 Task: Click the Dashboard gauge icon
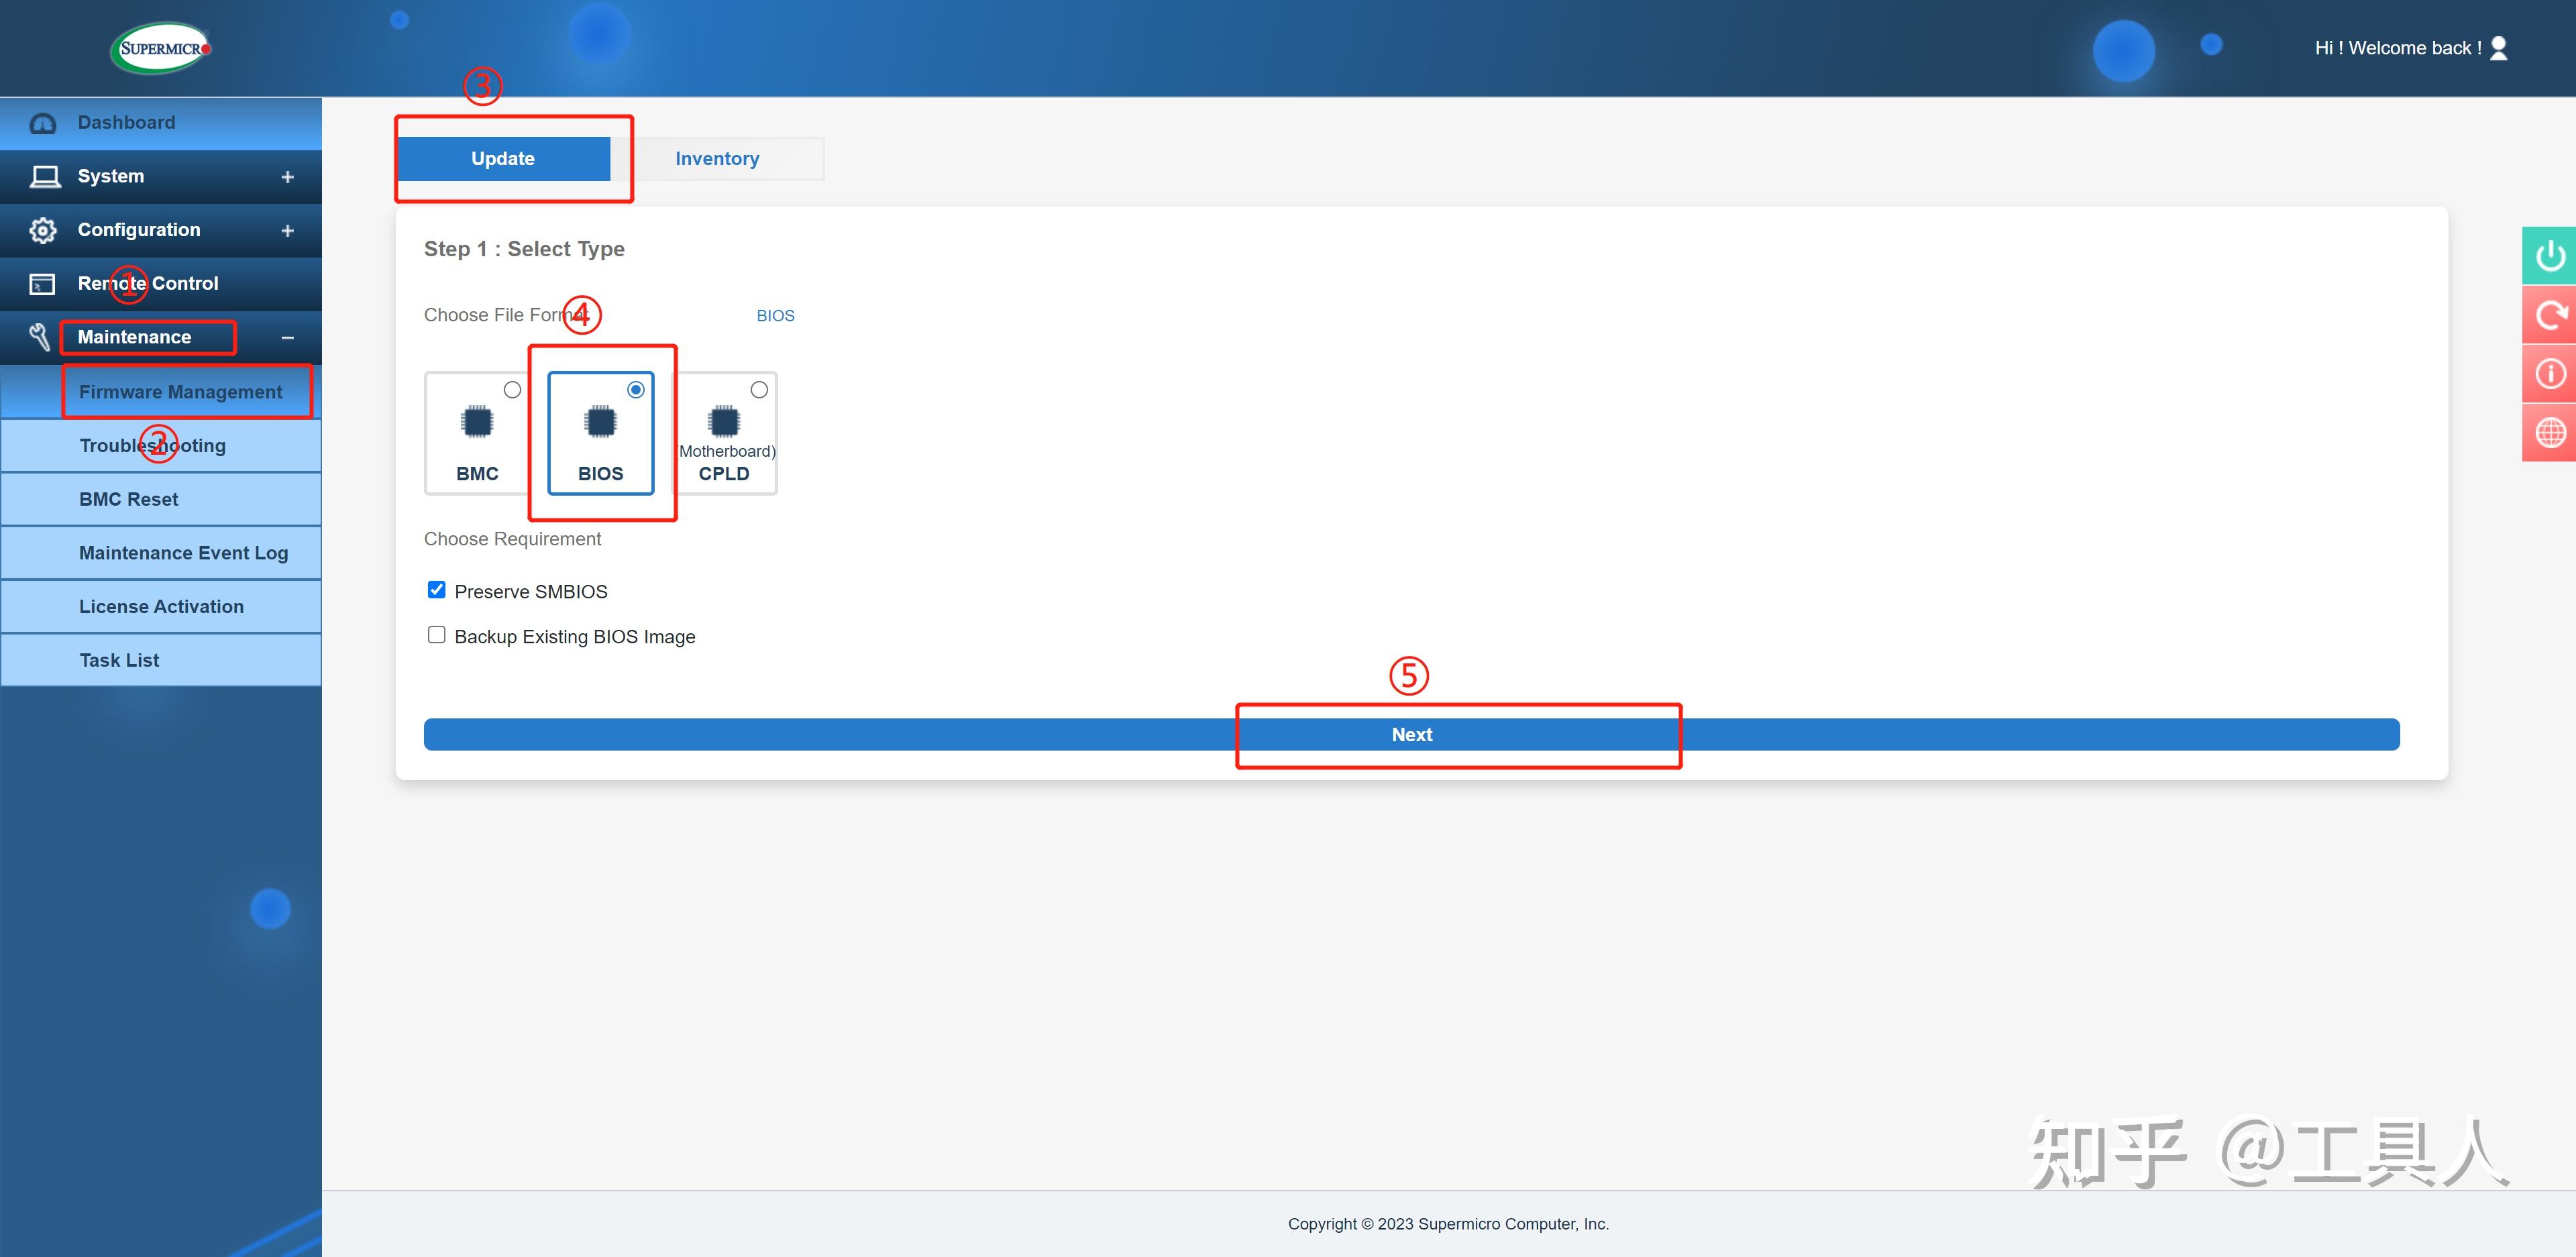tap(43, 124)
